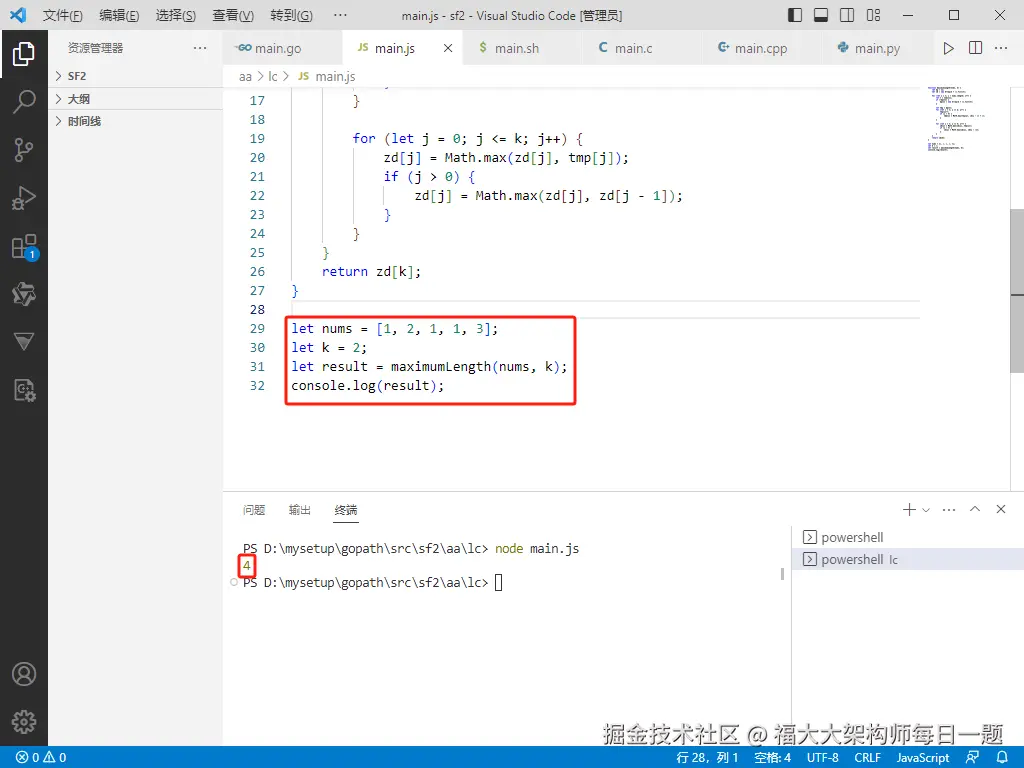Open the 编辑(E) menu

coord(119,15)
